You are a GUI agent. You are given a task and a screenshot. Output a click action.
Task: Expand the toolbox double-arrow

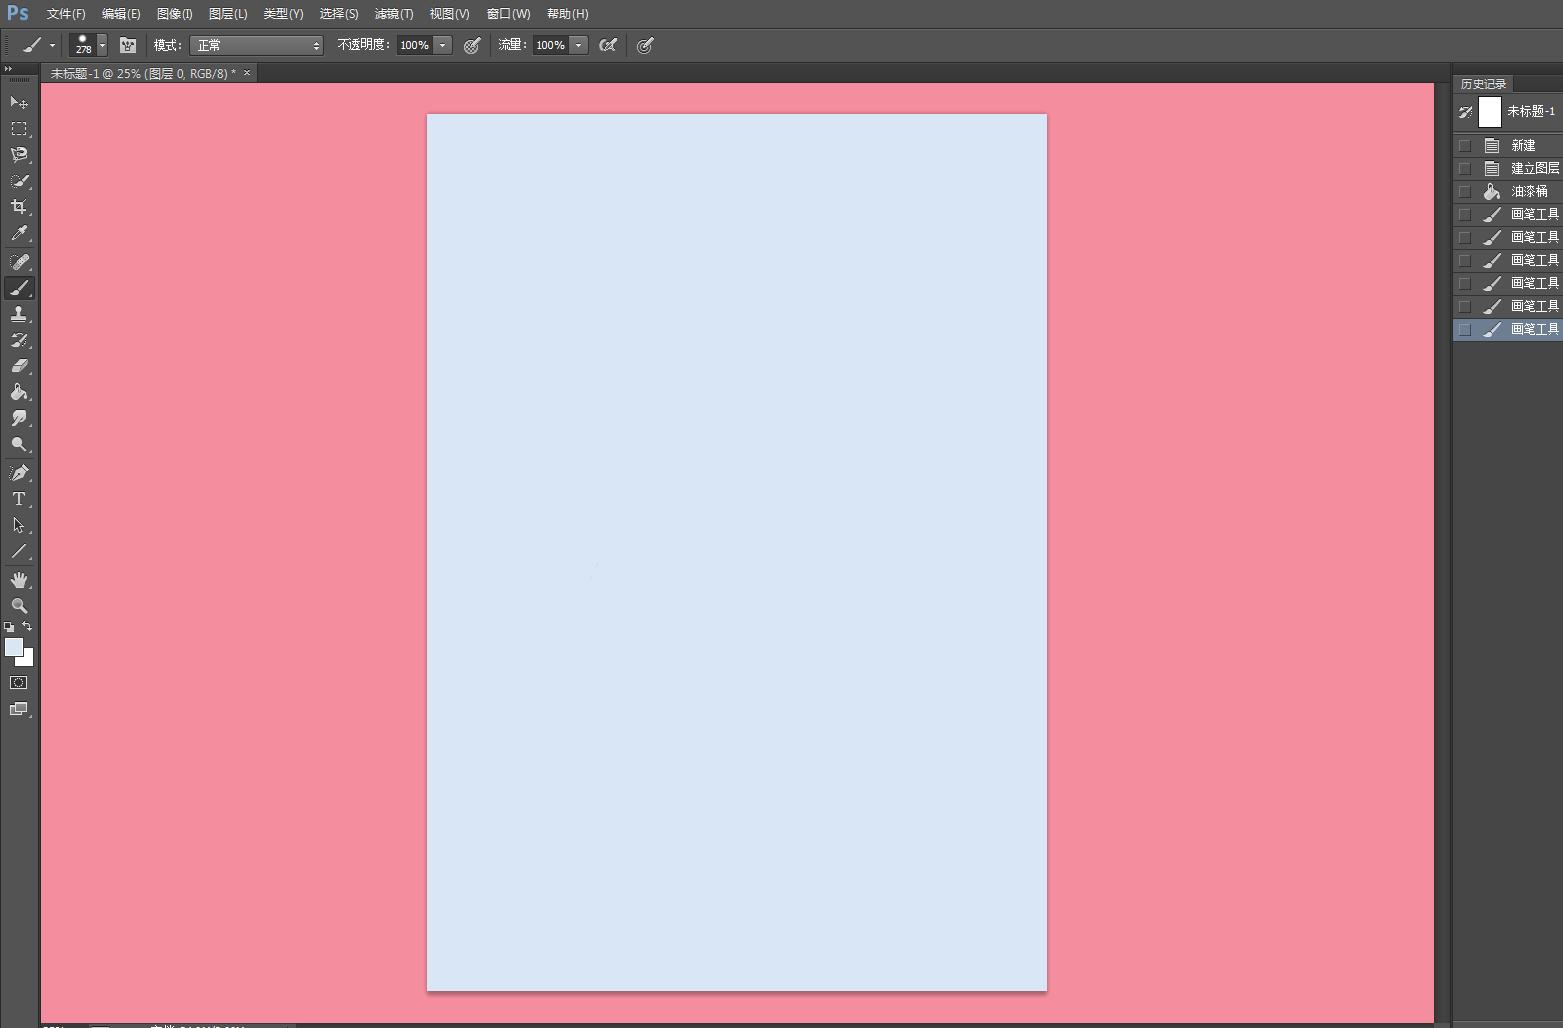point(8,69)
